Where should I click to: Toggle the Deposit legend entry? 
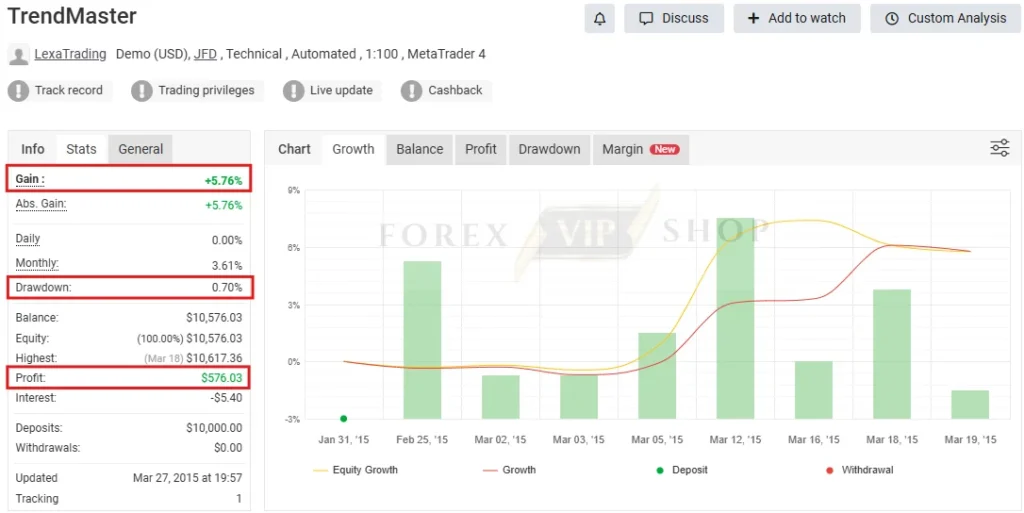(x=682, y=470)
